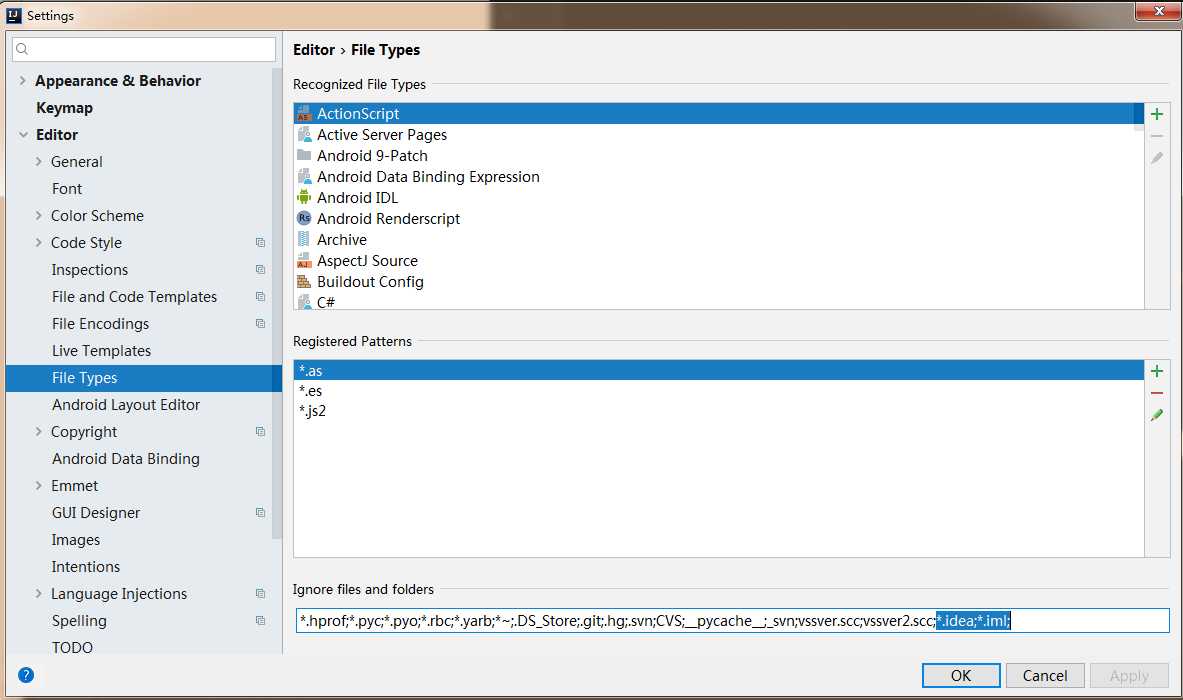Screen dimensions: 1183x700
Task: Edit the registered pattern with pencil icon
Action: click(x=1157, y=415)
